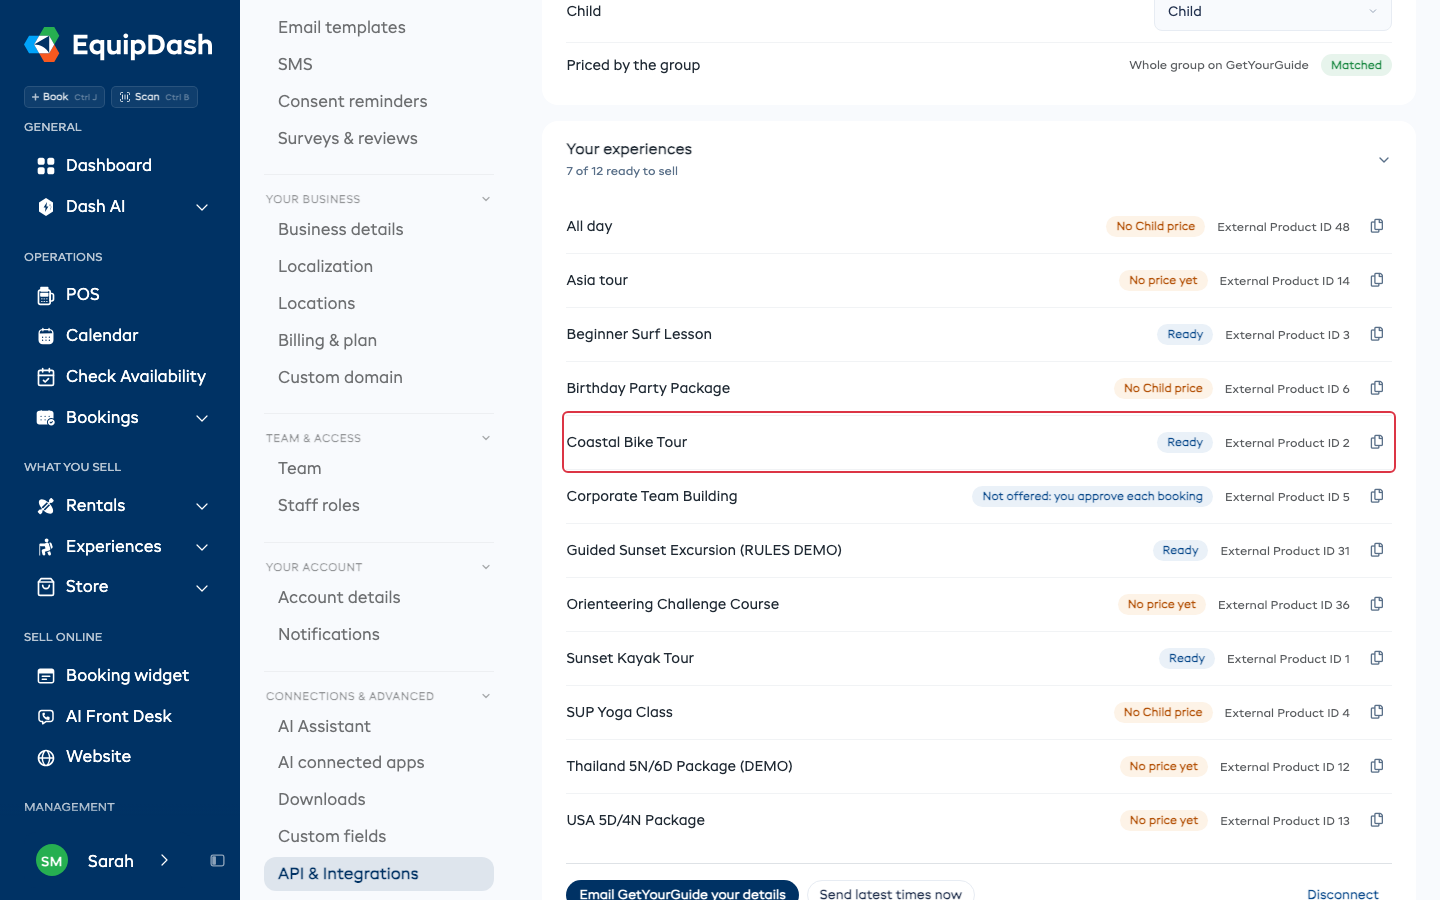This screenshot has width=1440, height=900.
Task: Collapse the Your experiences section
Action: pos(1384,160)
